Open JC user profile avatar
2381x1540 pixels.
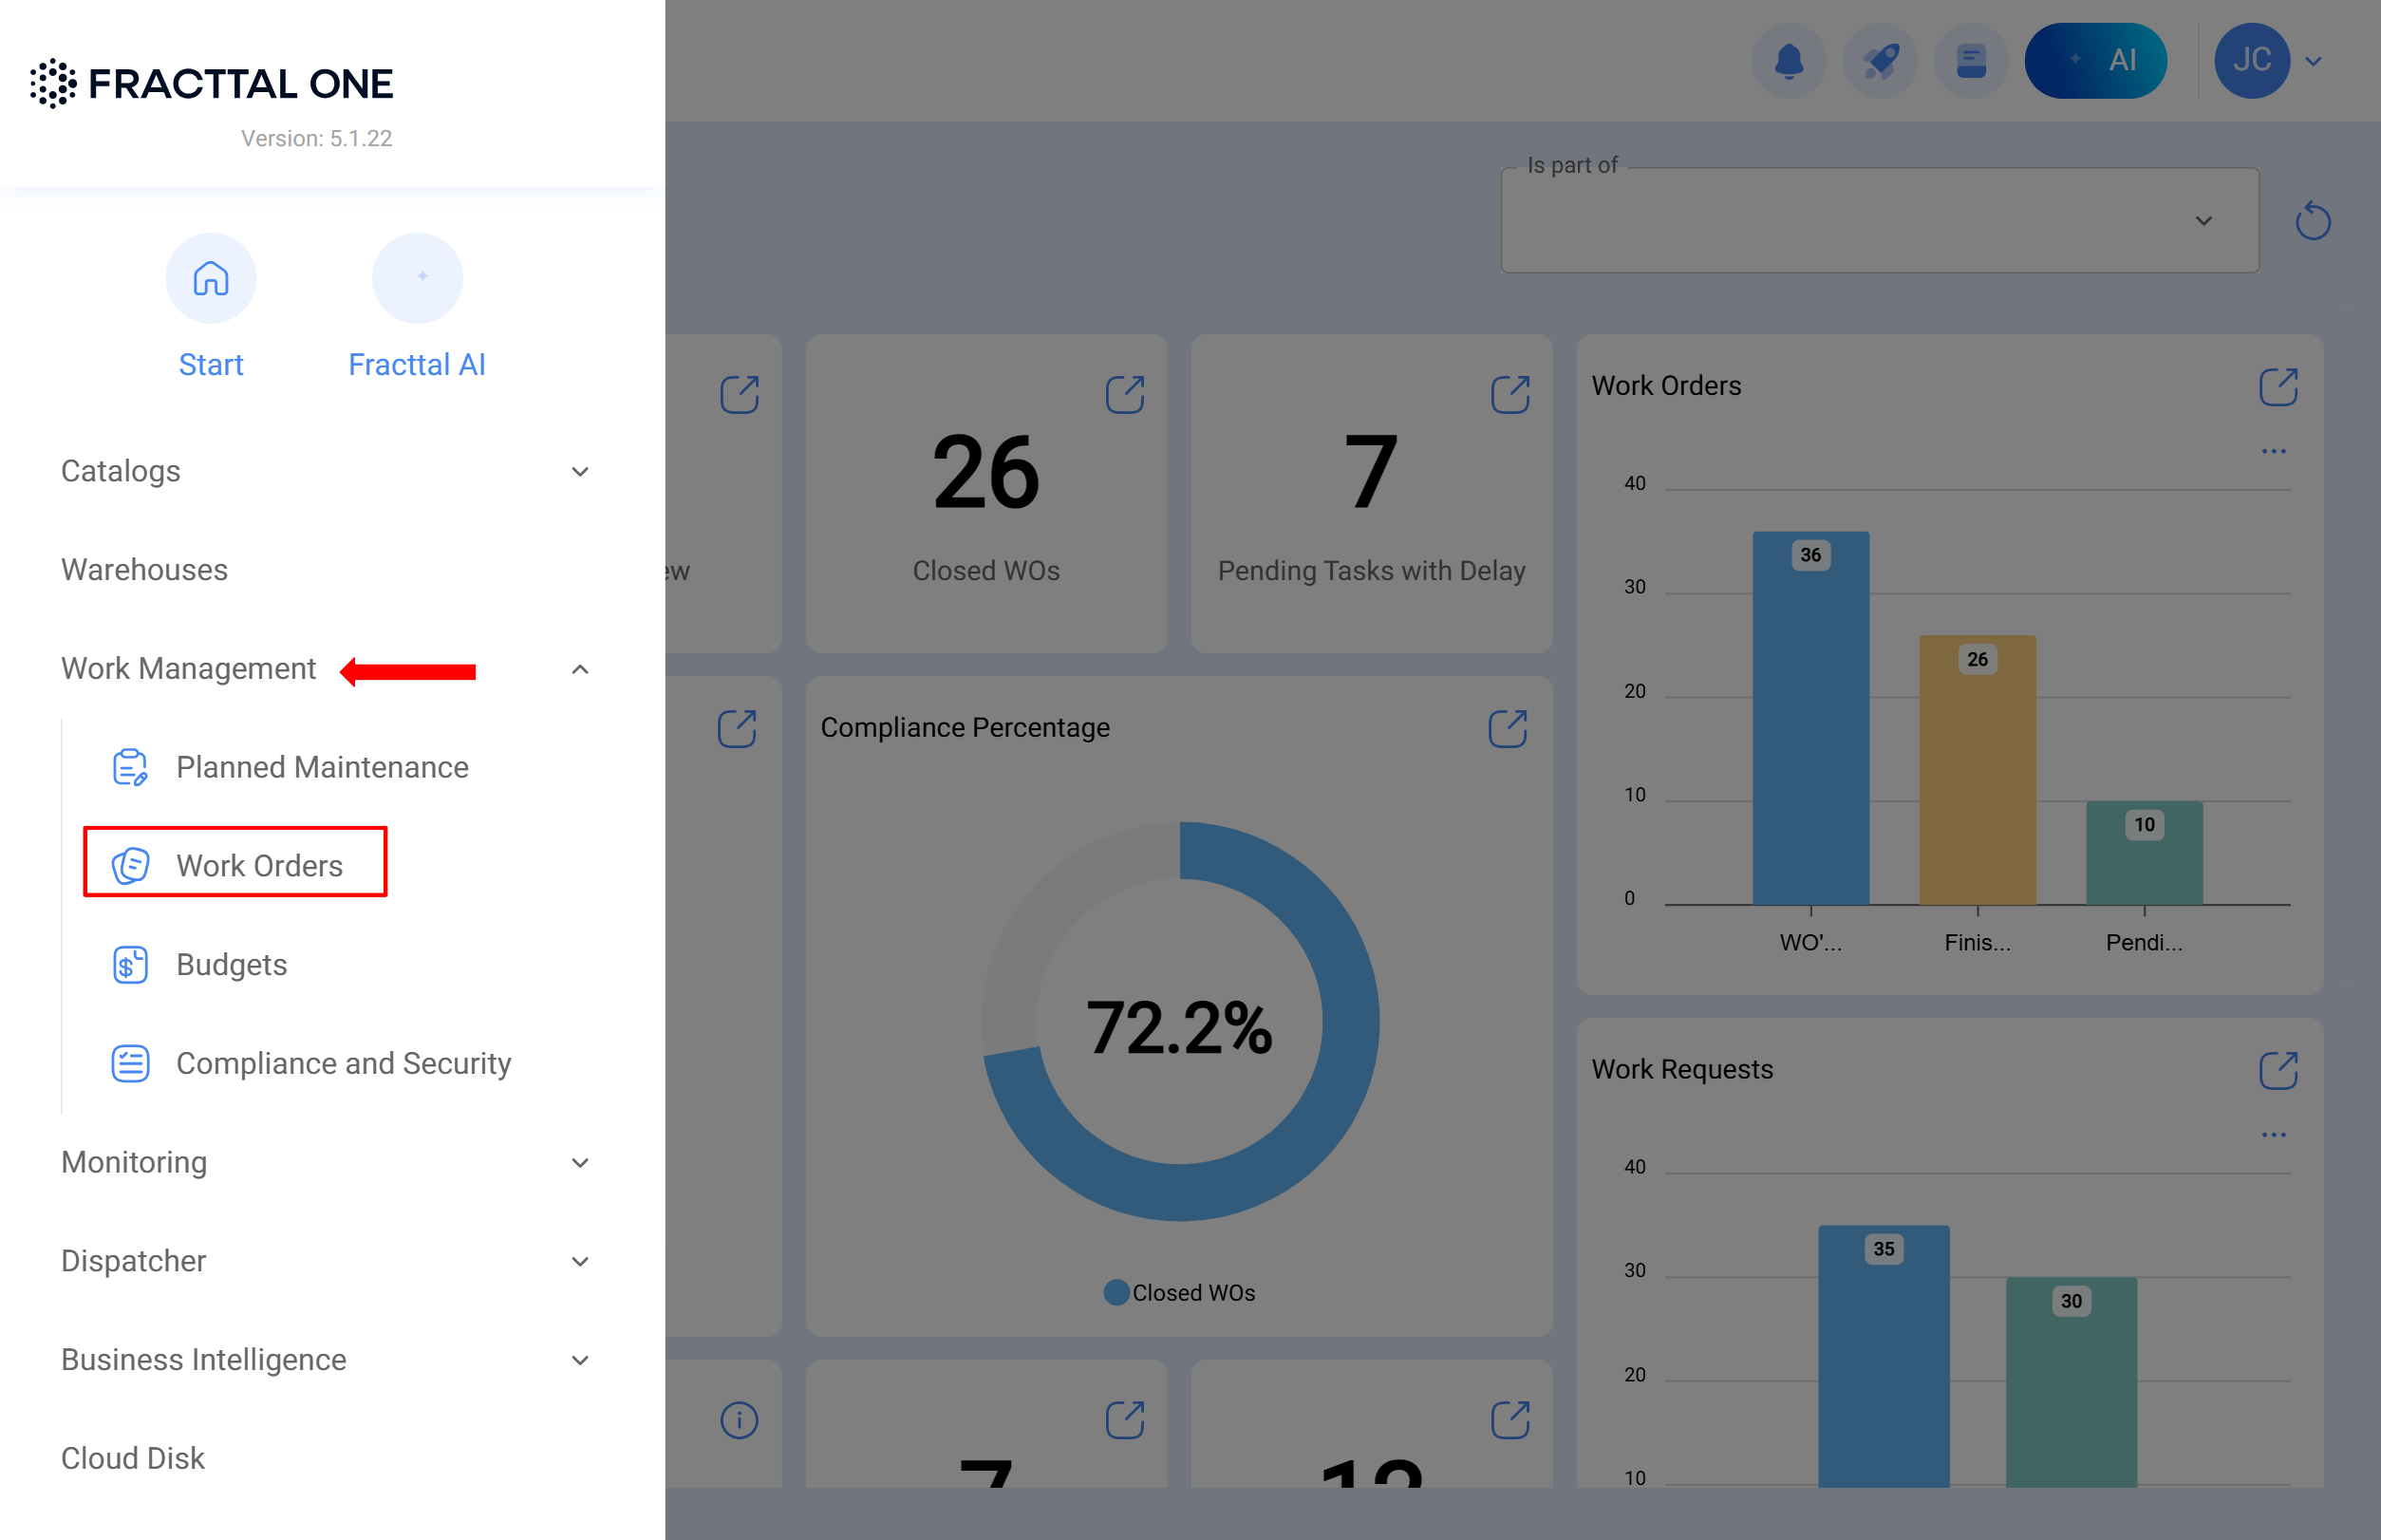pyautogui.click(x=2251, y=61)
